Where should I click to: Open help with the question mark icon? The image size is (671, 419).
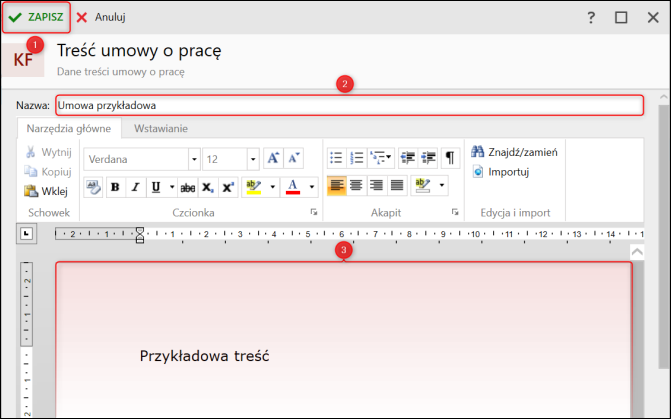point(591,18)
